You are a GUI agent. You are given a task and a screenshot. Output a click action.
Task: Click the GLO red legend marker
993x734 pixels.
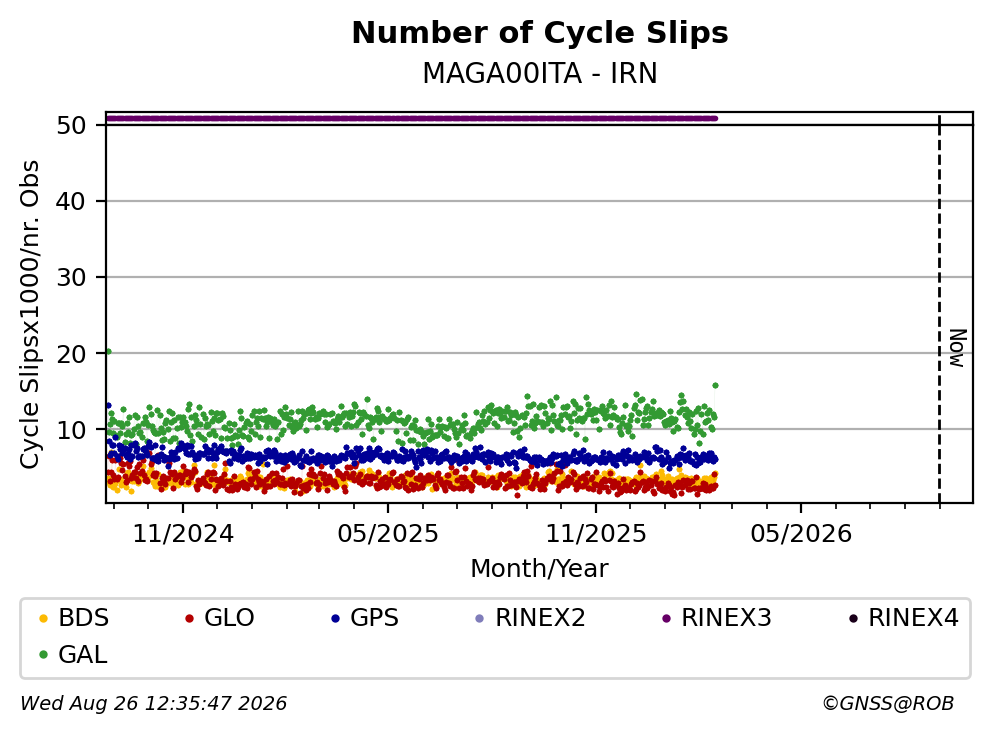coord(189,618)
